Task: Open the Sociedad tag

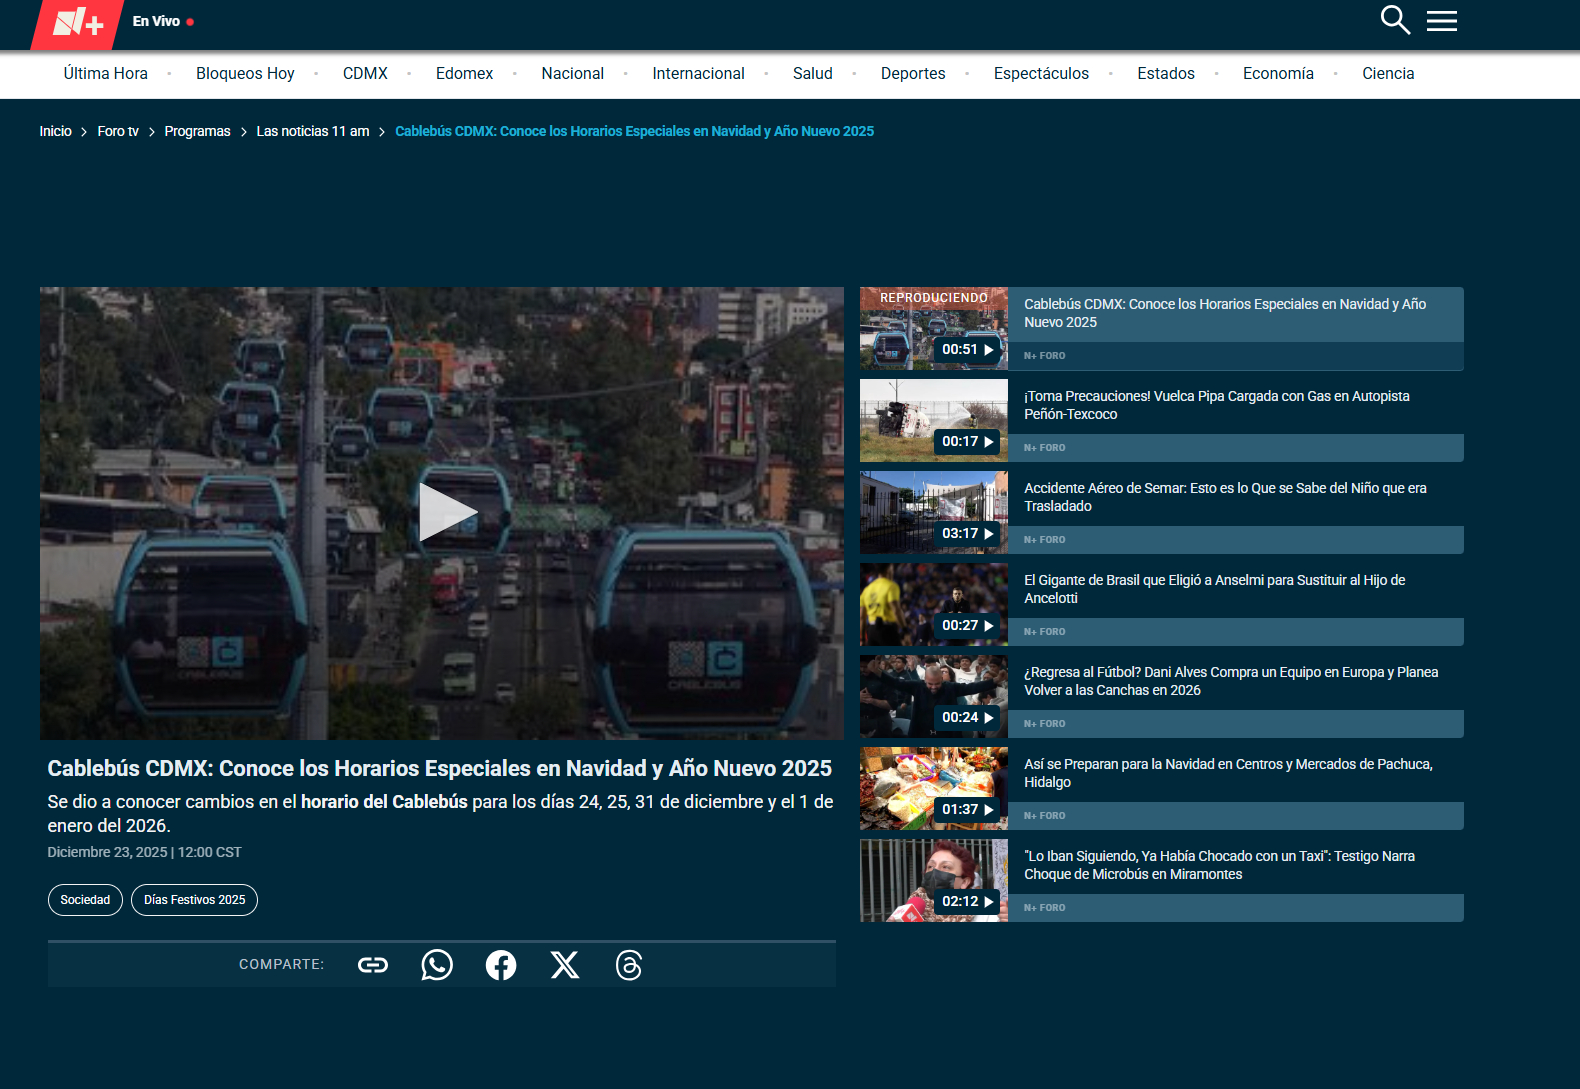Action: point(85,900)
